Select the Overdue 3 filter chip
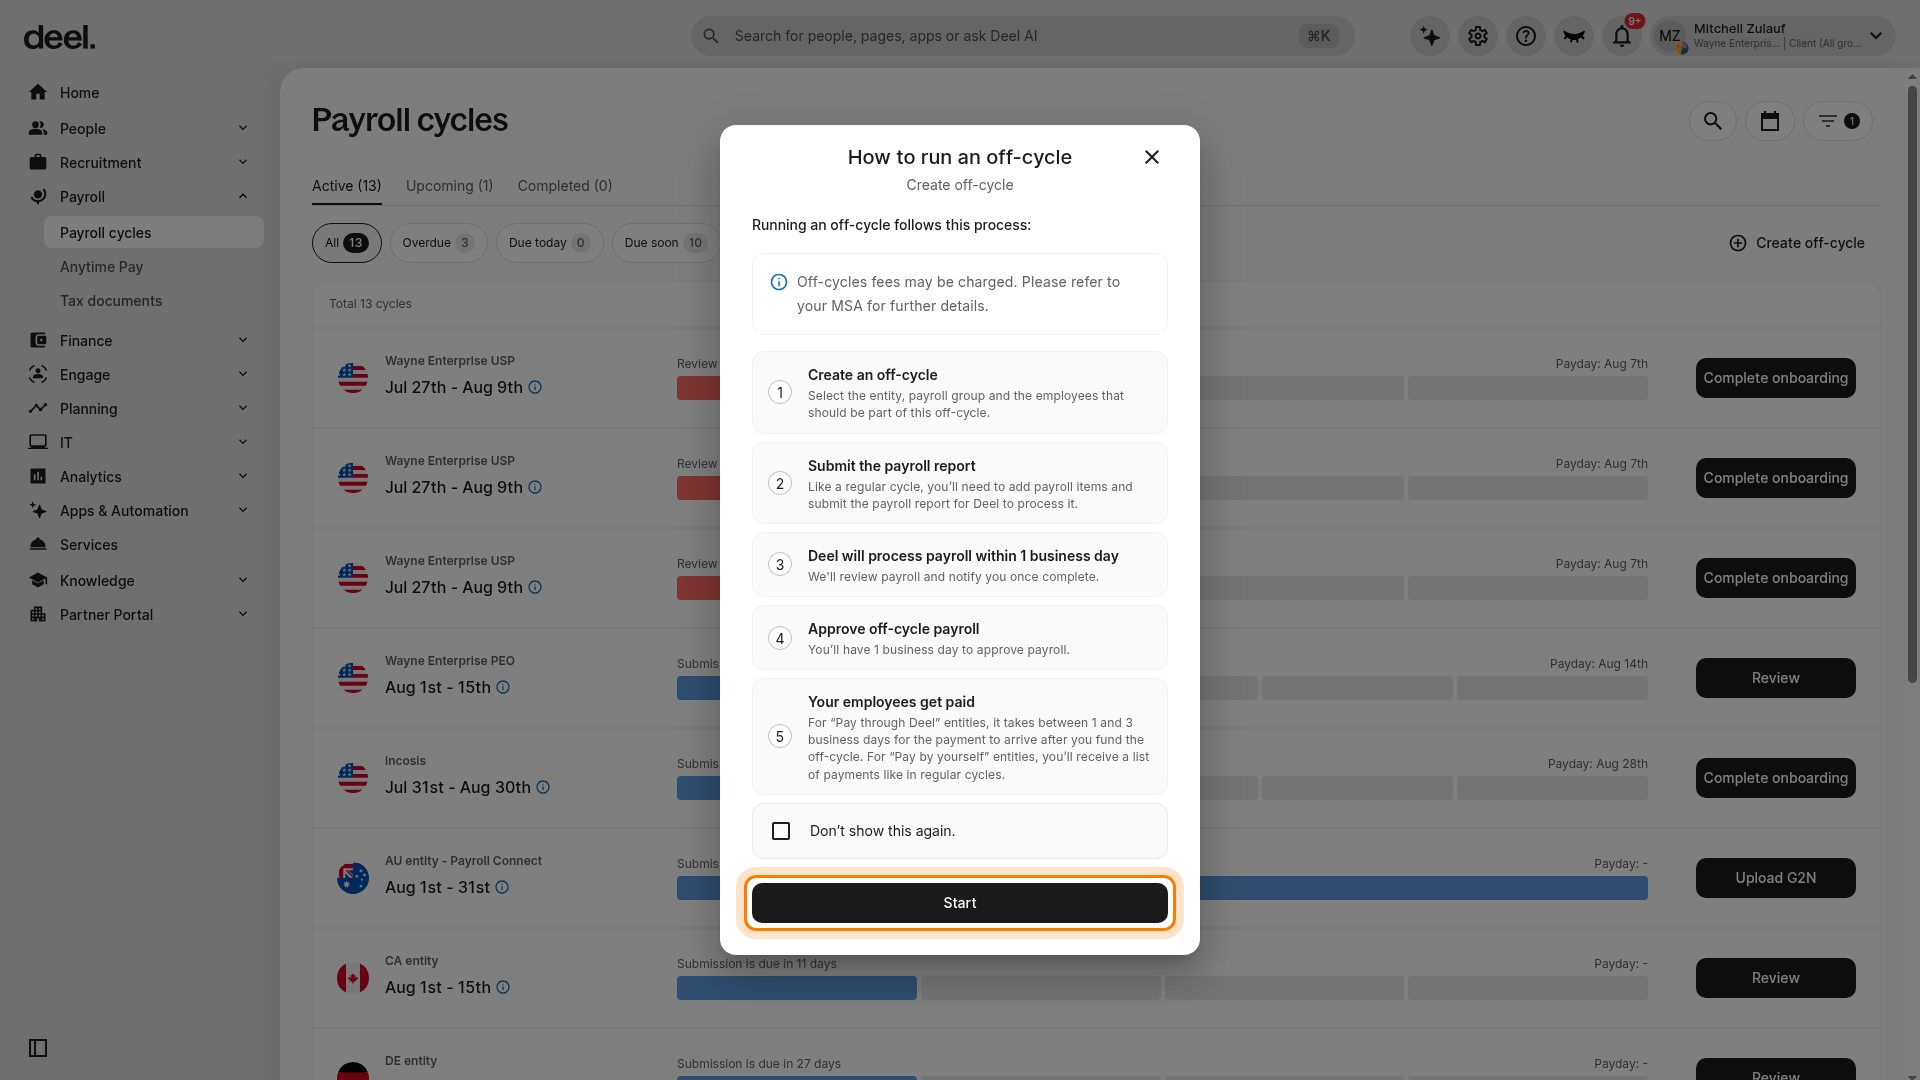This screenshot has height=1080, width=1920. (x=438, y=243)
